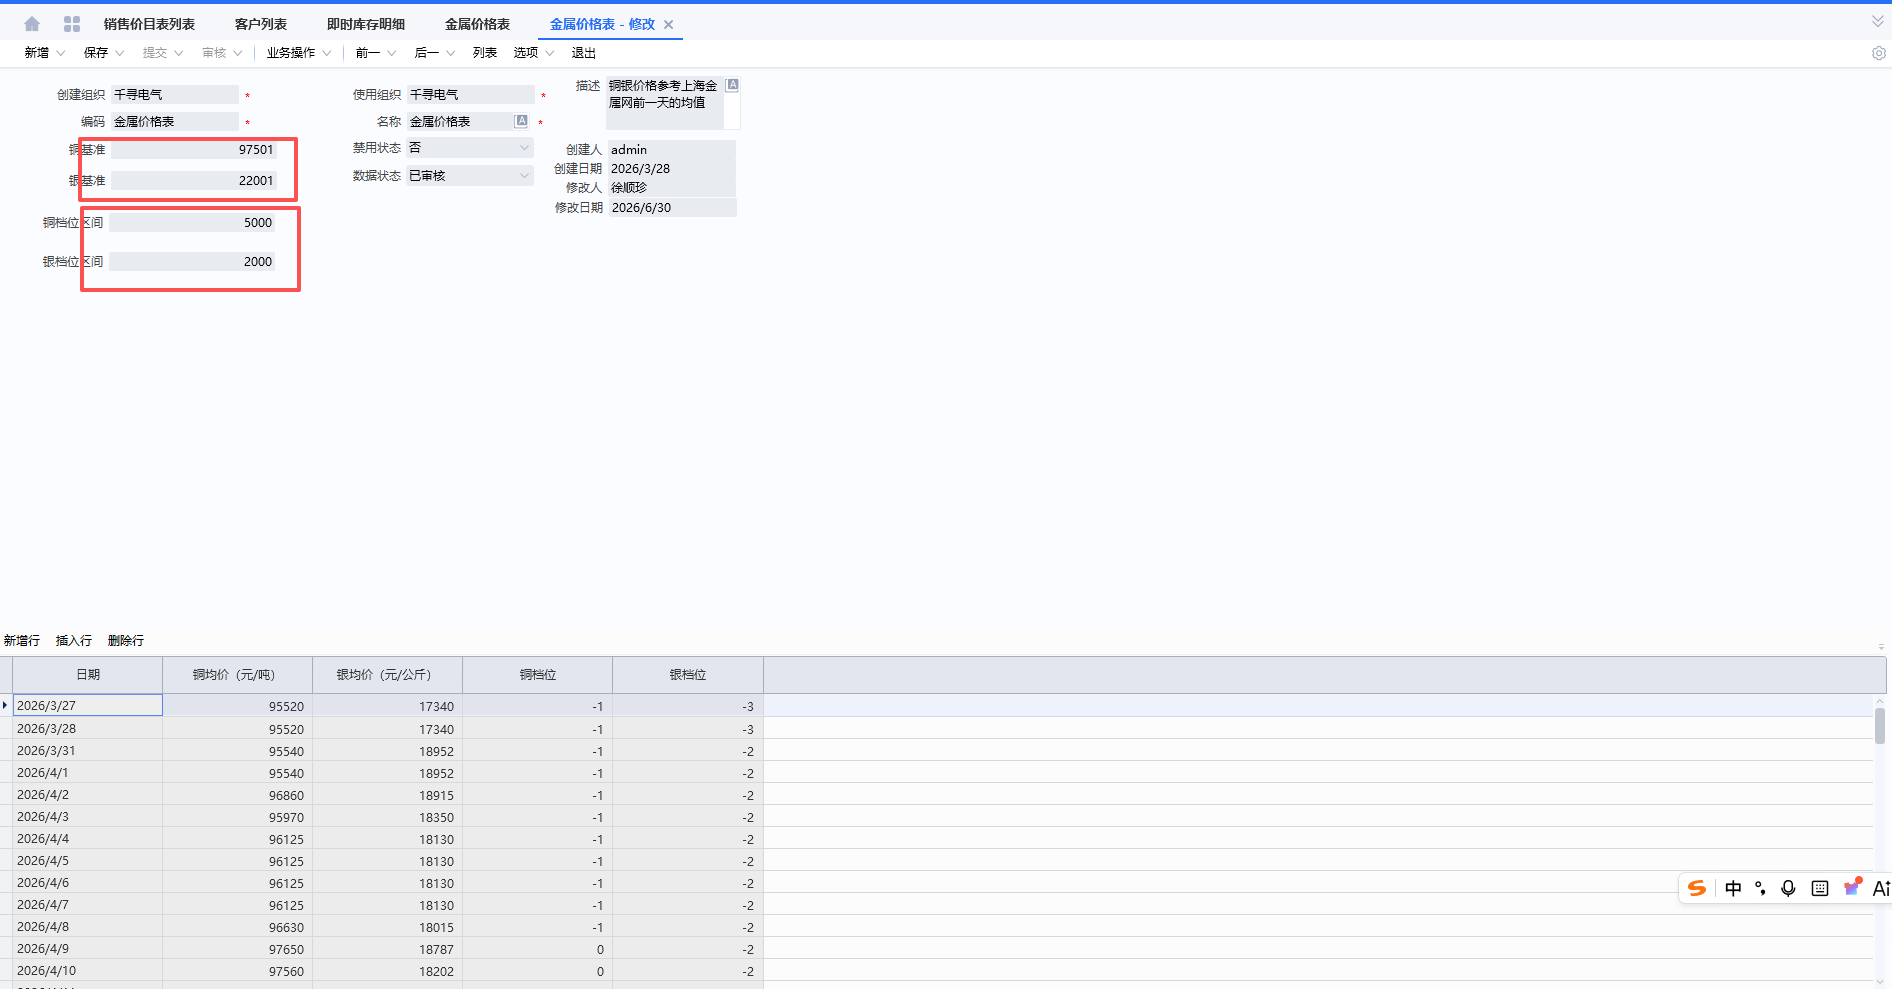This screenshot has width=1892, height=989.
Task: Switch to 销售价目表列表 tab
Action: point(149,24)
